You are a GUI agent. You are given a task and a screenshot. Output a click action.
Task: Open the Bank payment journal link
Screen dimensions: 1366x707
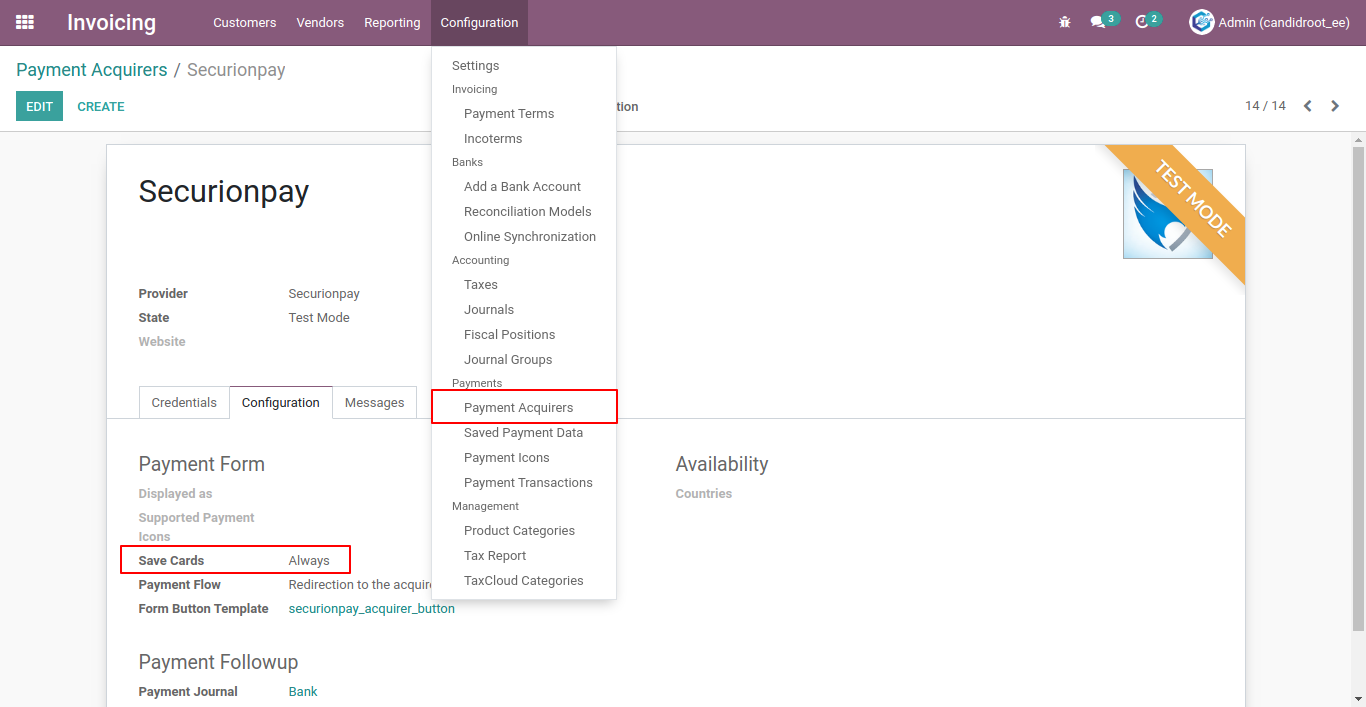click(303, 692)
